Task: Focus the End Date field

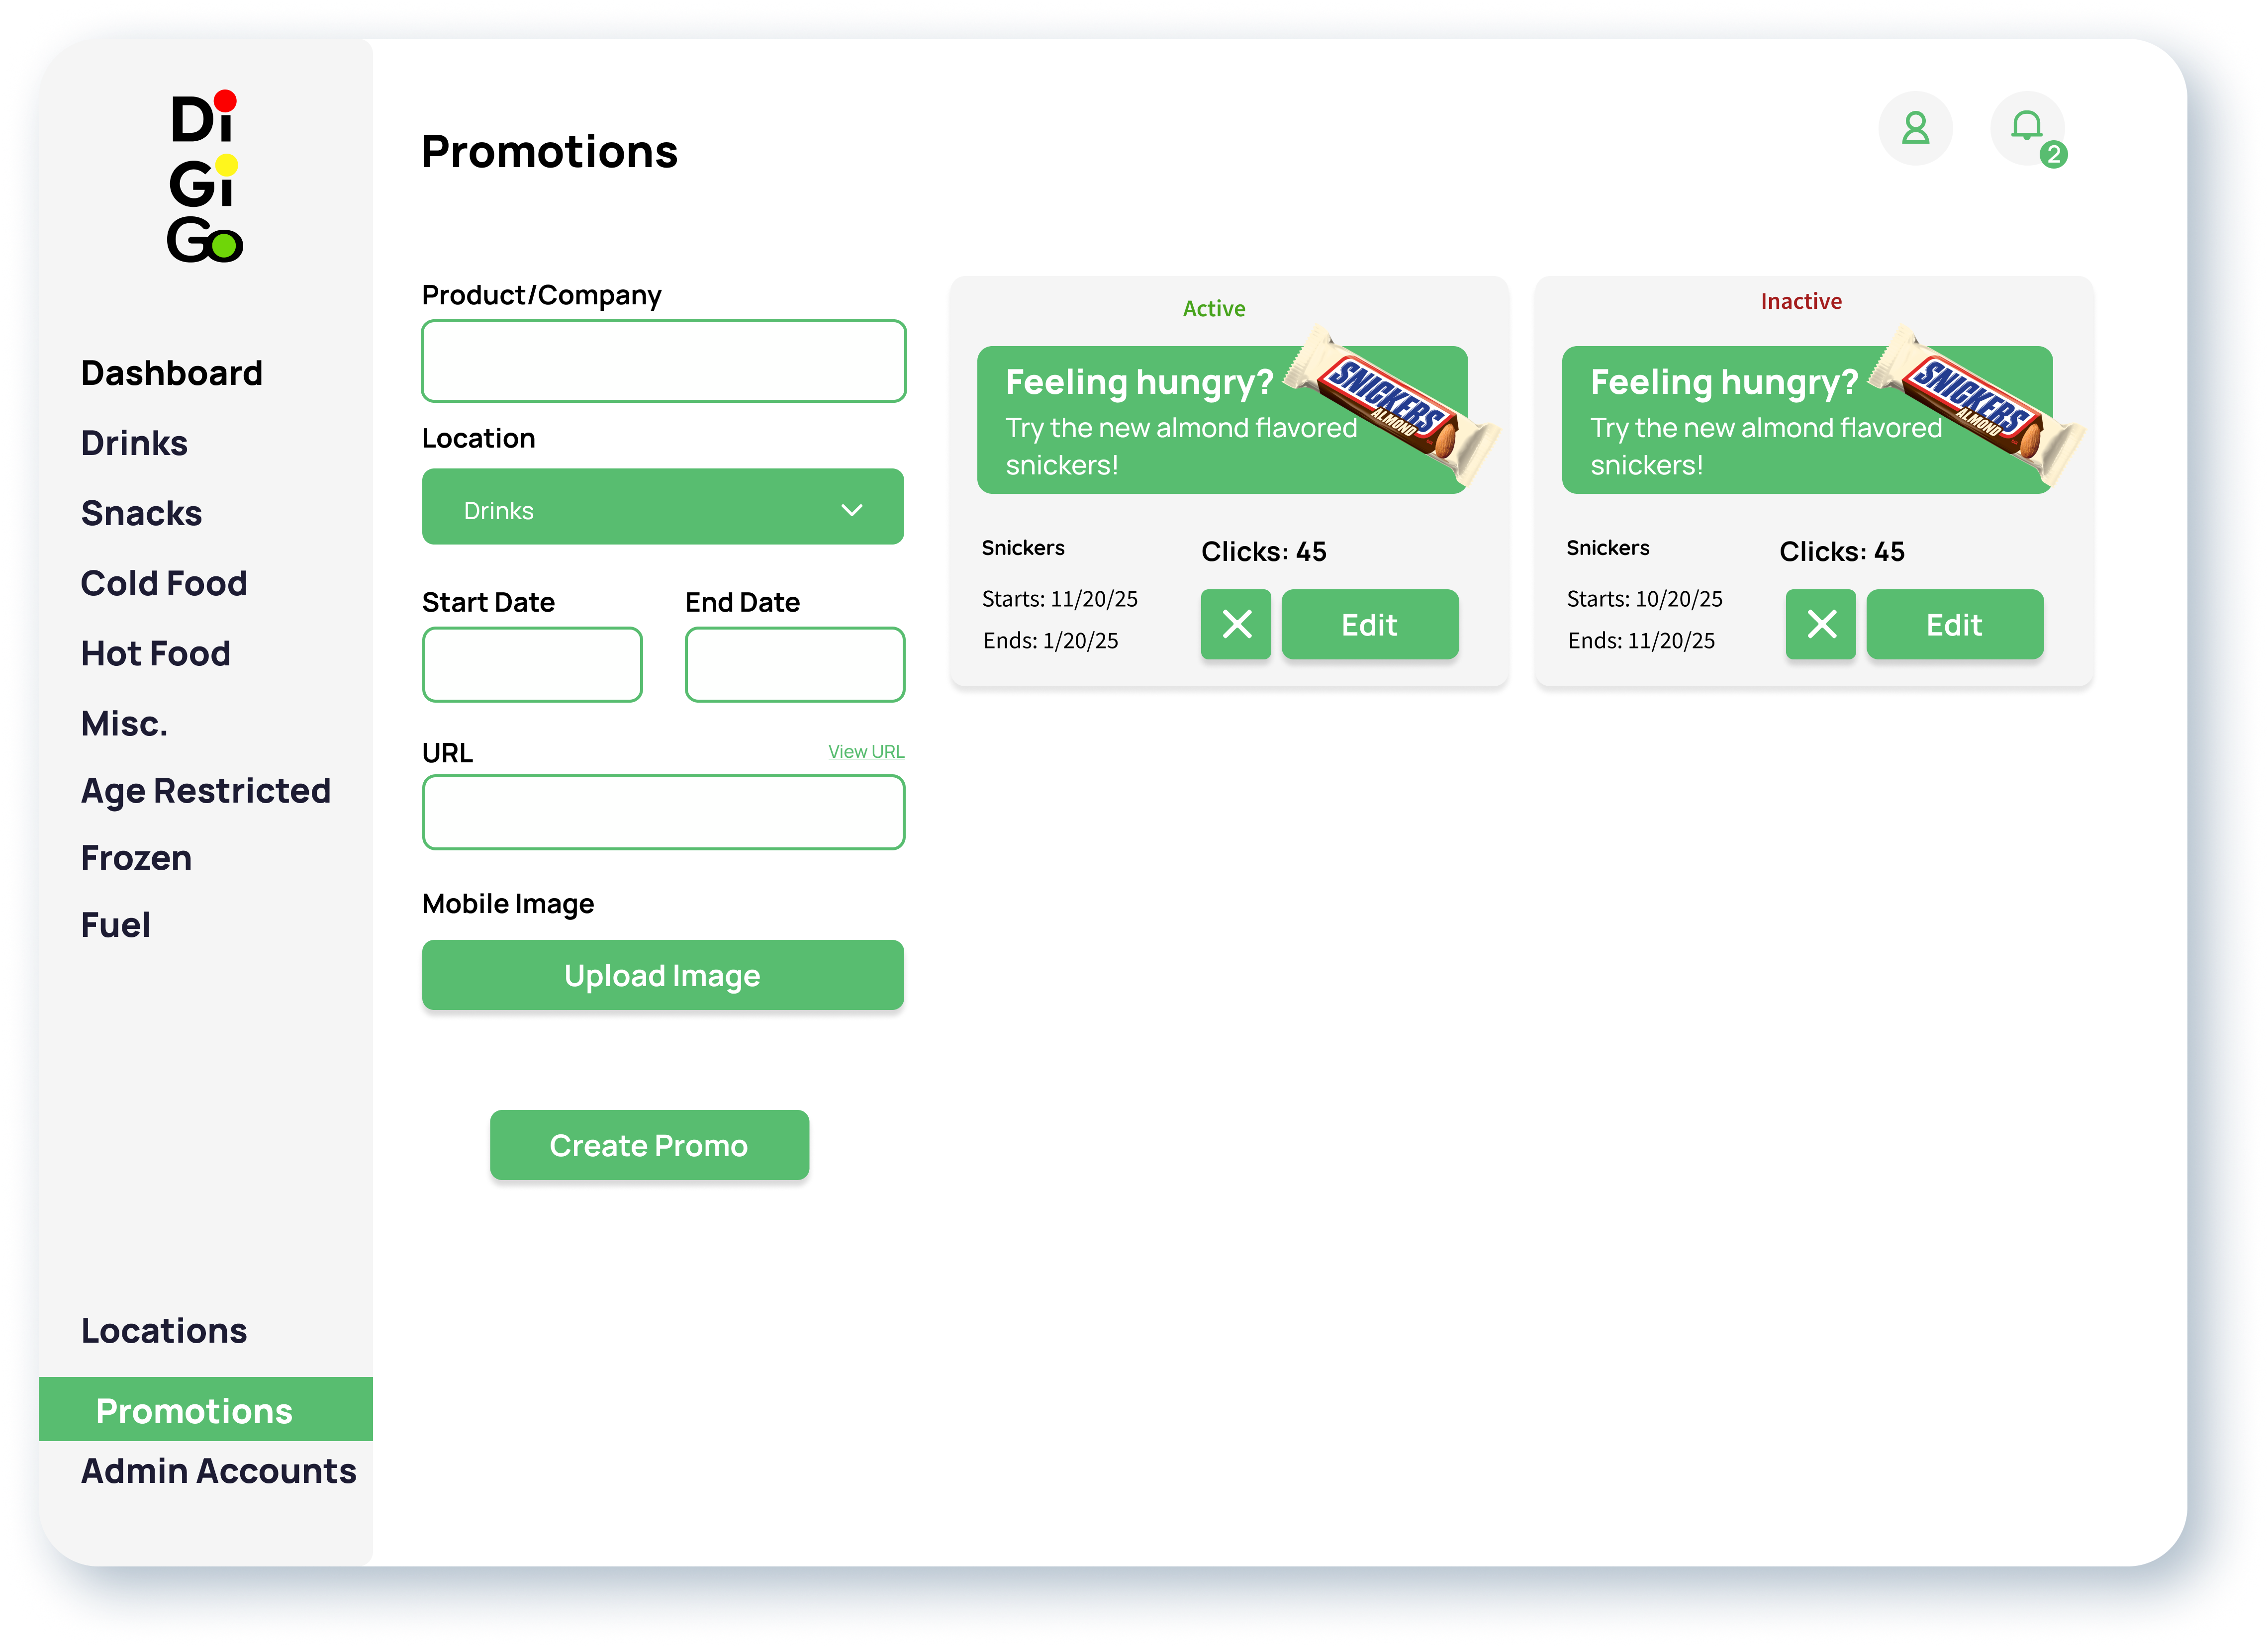Action: tap(795, 664)
